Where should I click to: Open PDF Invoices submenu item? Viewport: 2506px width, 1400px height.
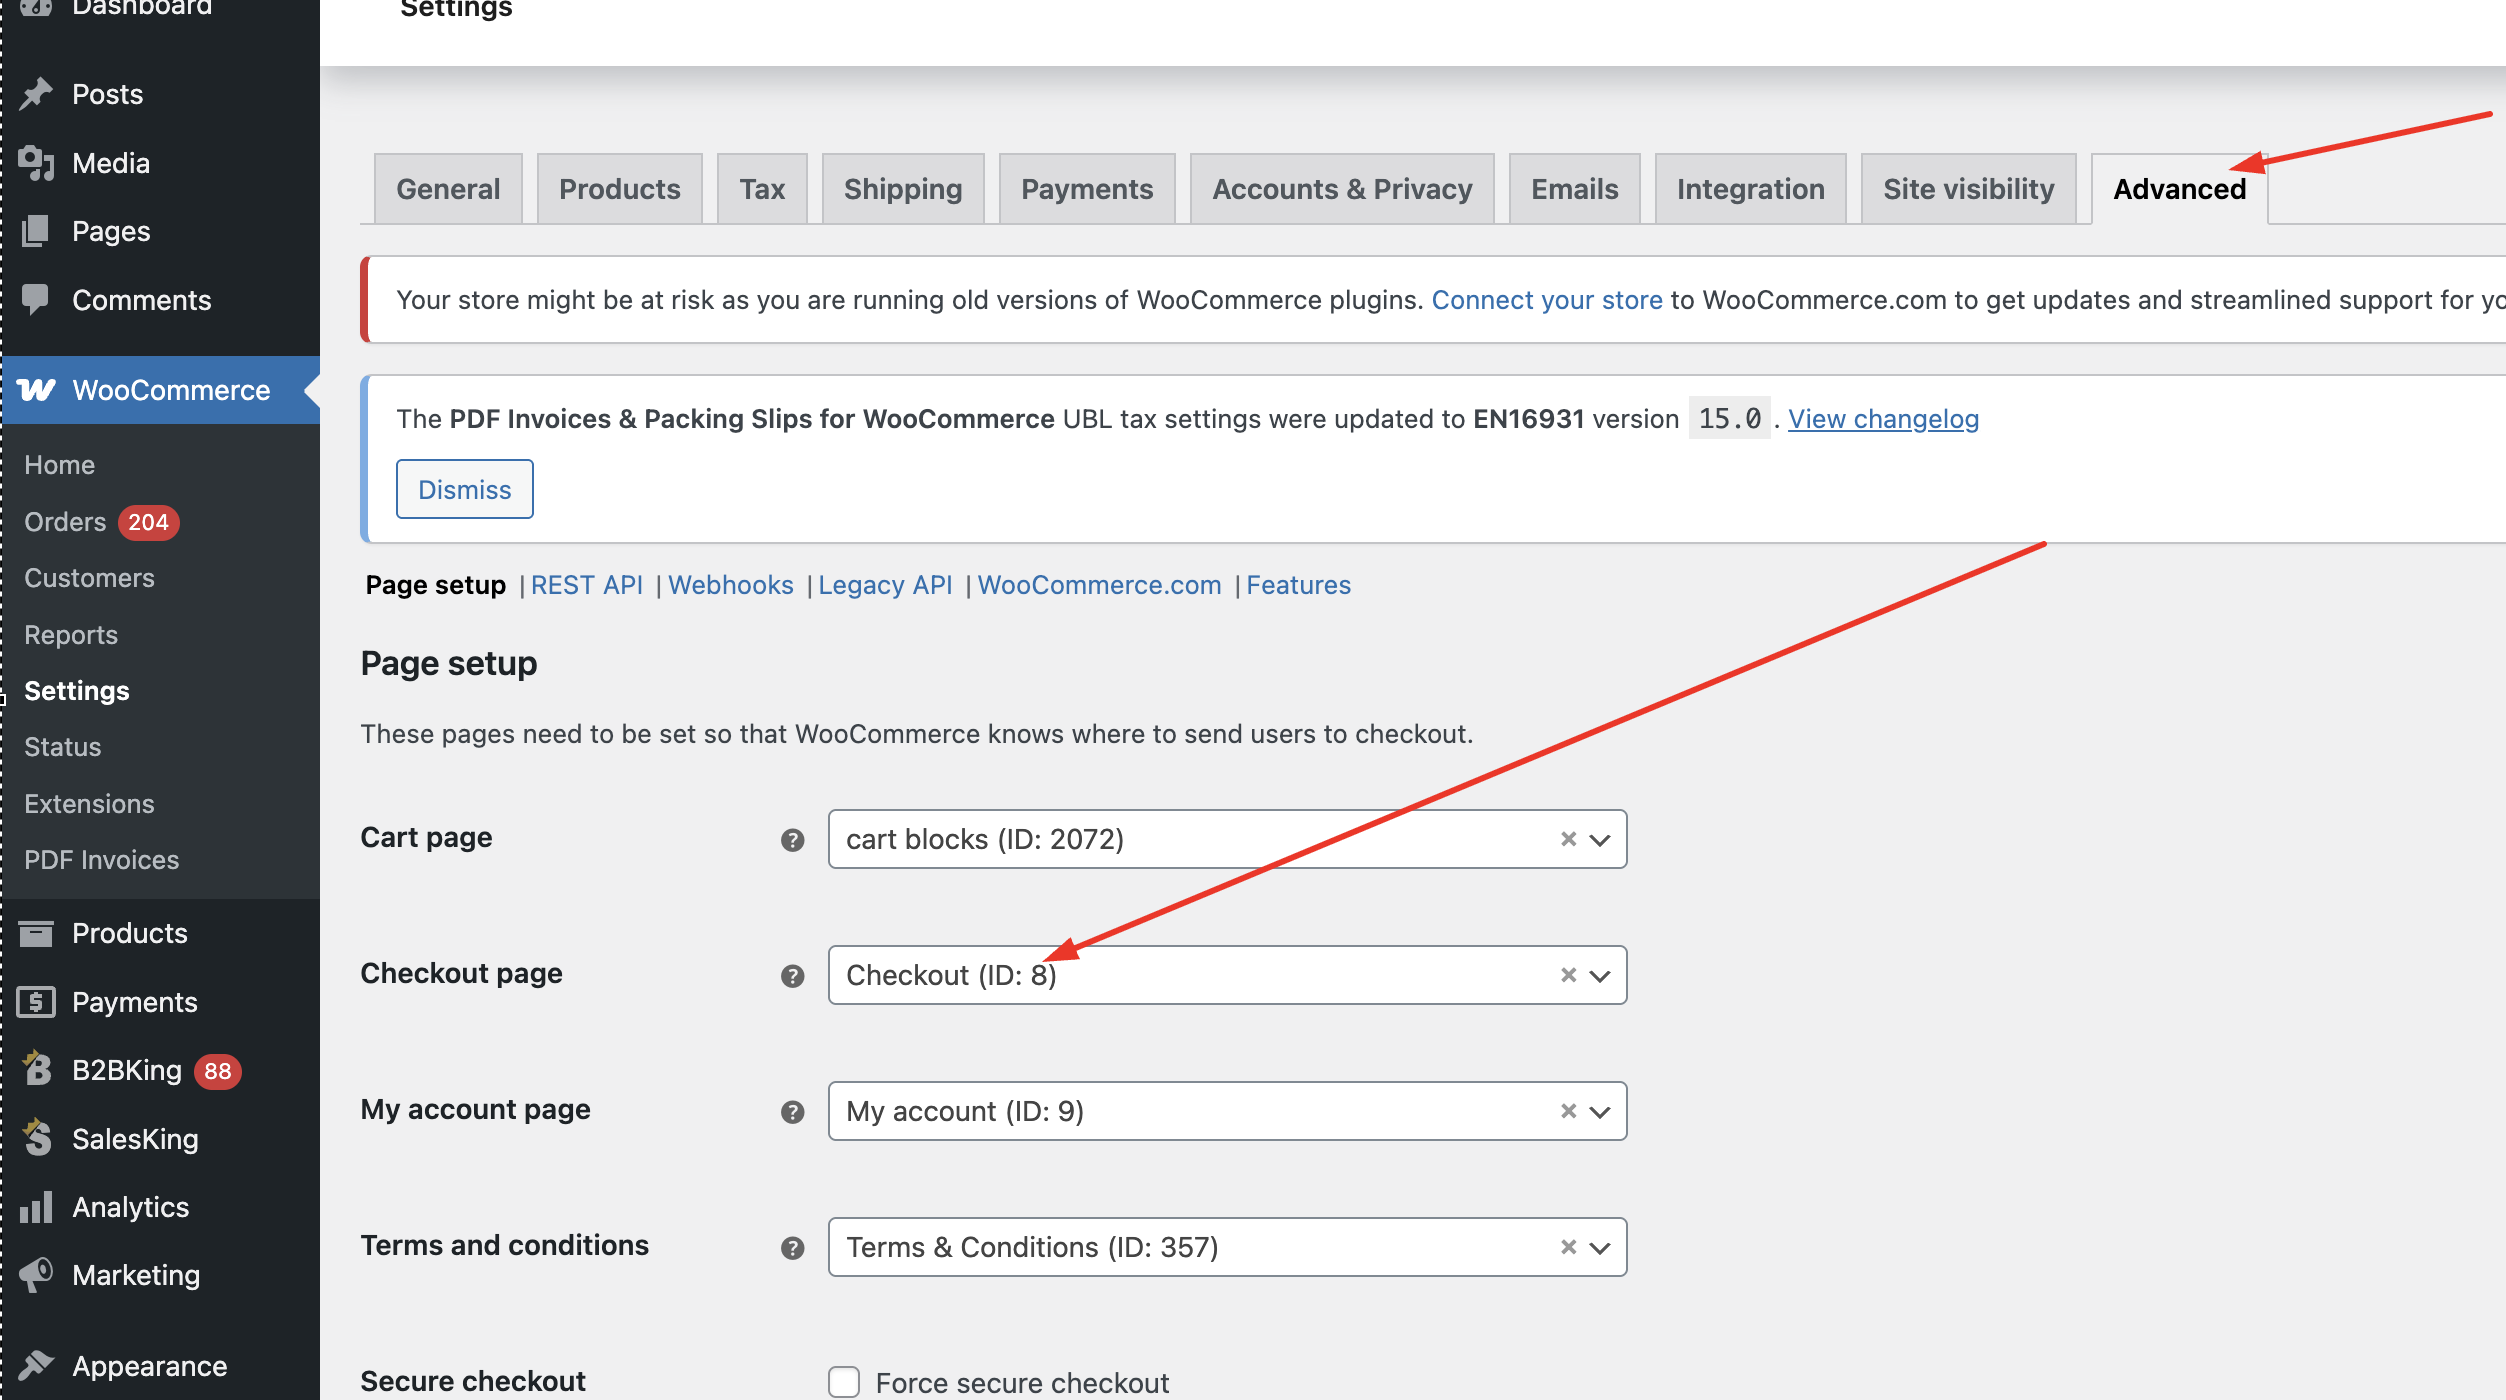(102, 860)
